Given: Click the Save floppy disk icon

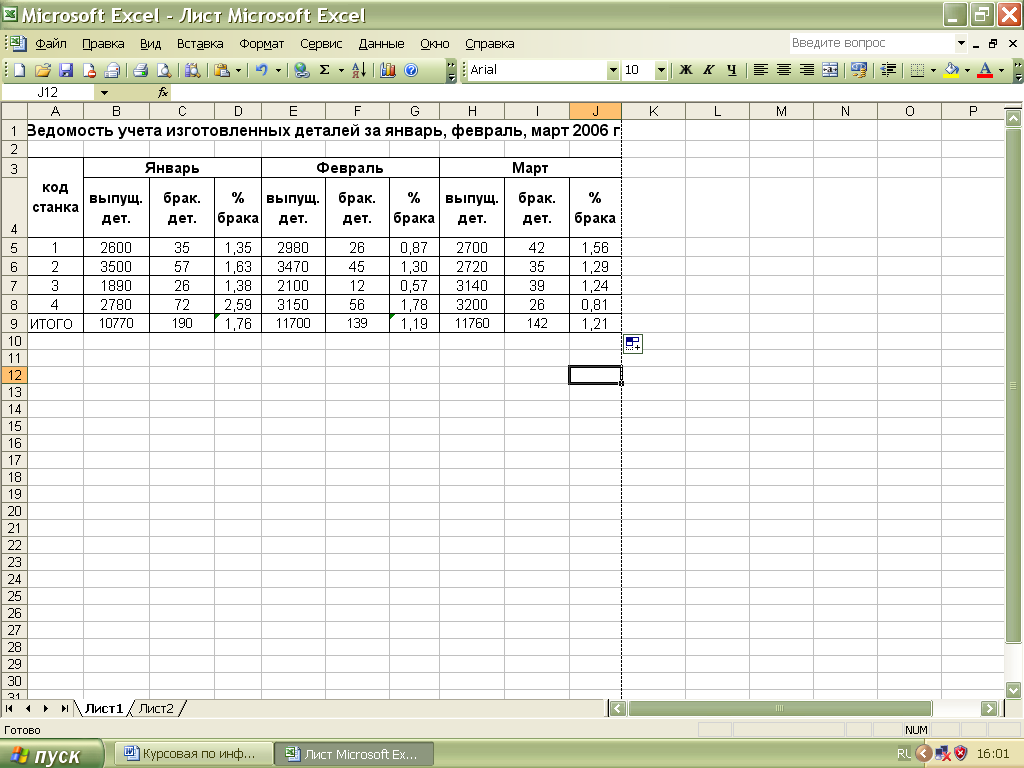Looking at the screenshot, I should [x=66, y=70].
